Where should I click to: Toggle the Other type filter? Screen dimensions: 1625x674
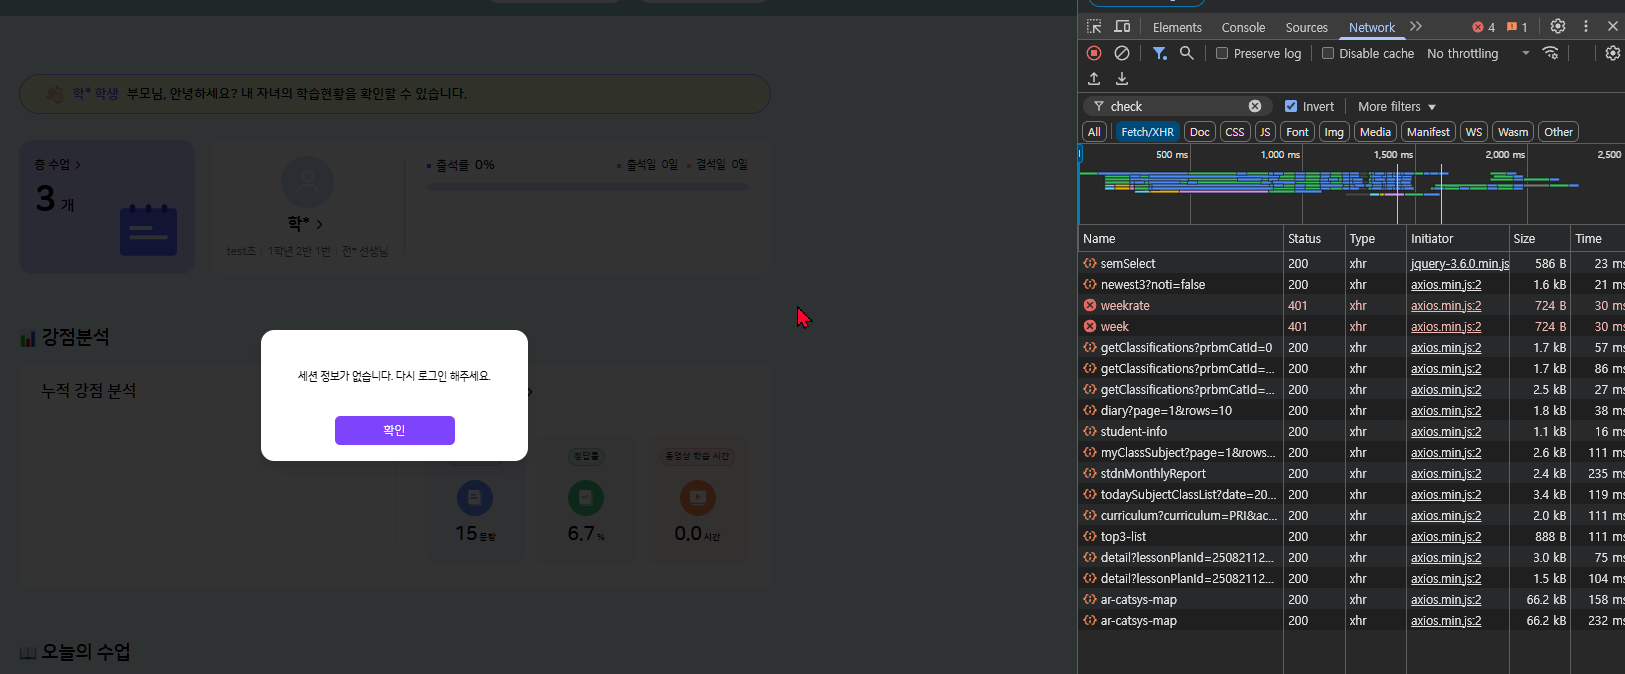coord(1558,132)
